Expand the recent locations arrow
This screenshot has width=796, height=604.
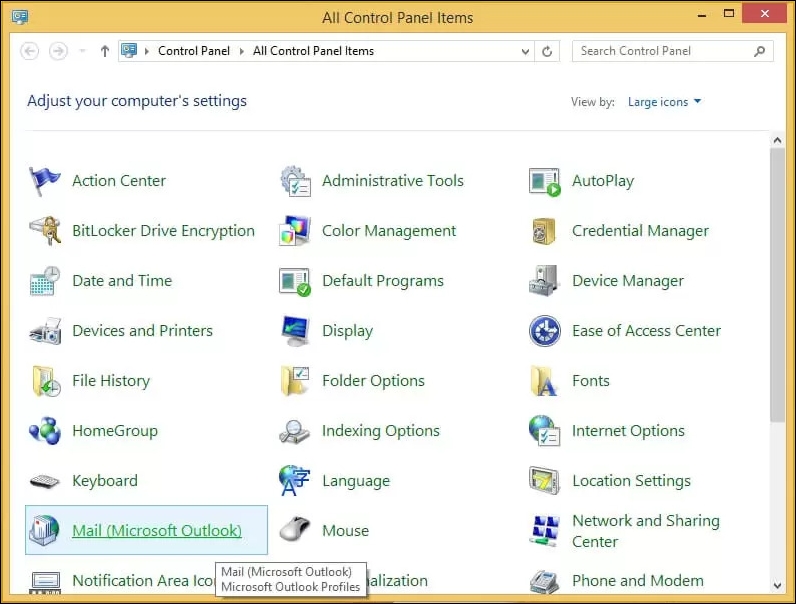pyautogui.click(x=82, y=51)
